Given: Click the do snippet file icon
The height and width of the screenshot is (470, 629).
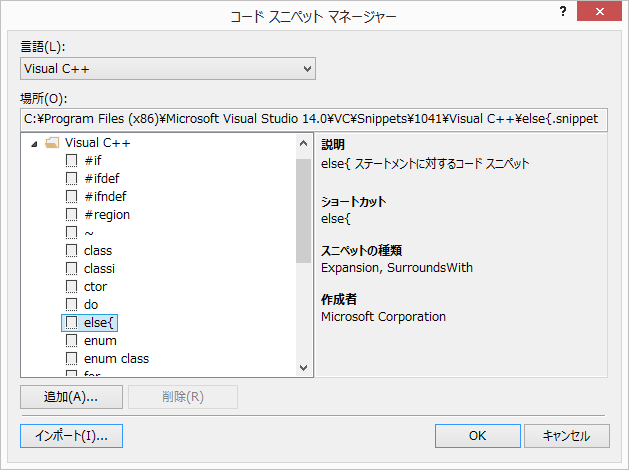Looking at the screenshot, I should (x=71, y=305).
